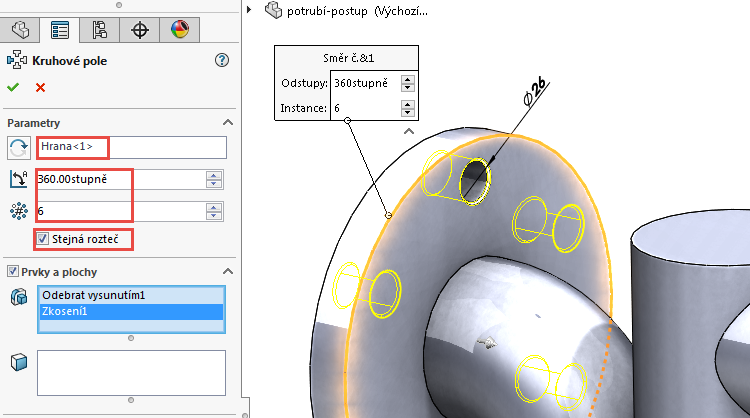Open the ConfigurationManager tab

99,30
